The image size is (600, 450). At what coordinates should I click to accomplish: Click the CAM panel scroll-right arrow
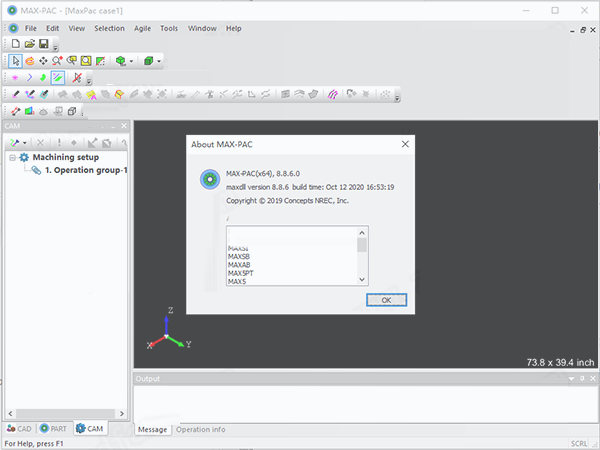tap(122, 414)
